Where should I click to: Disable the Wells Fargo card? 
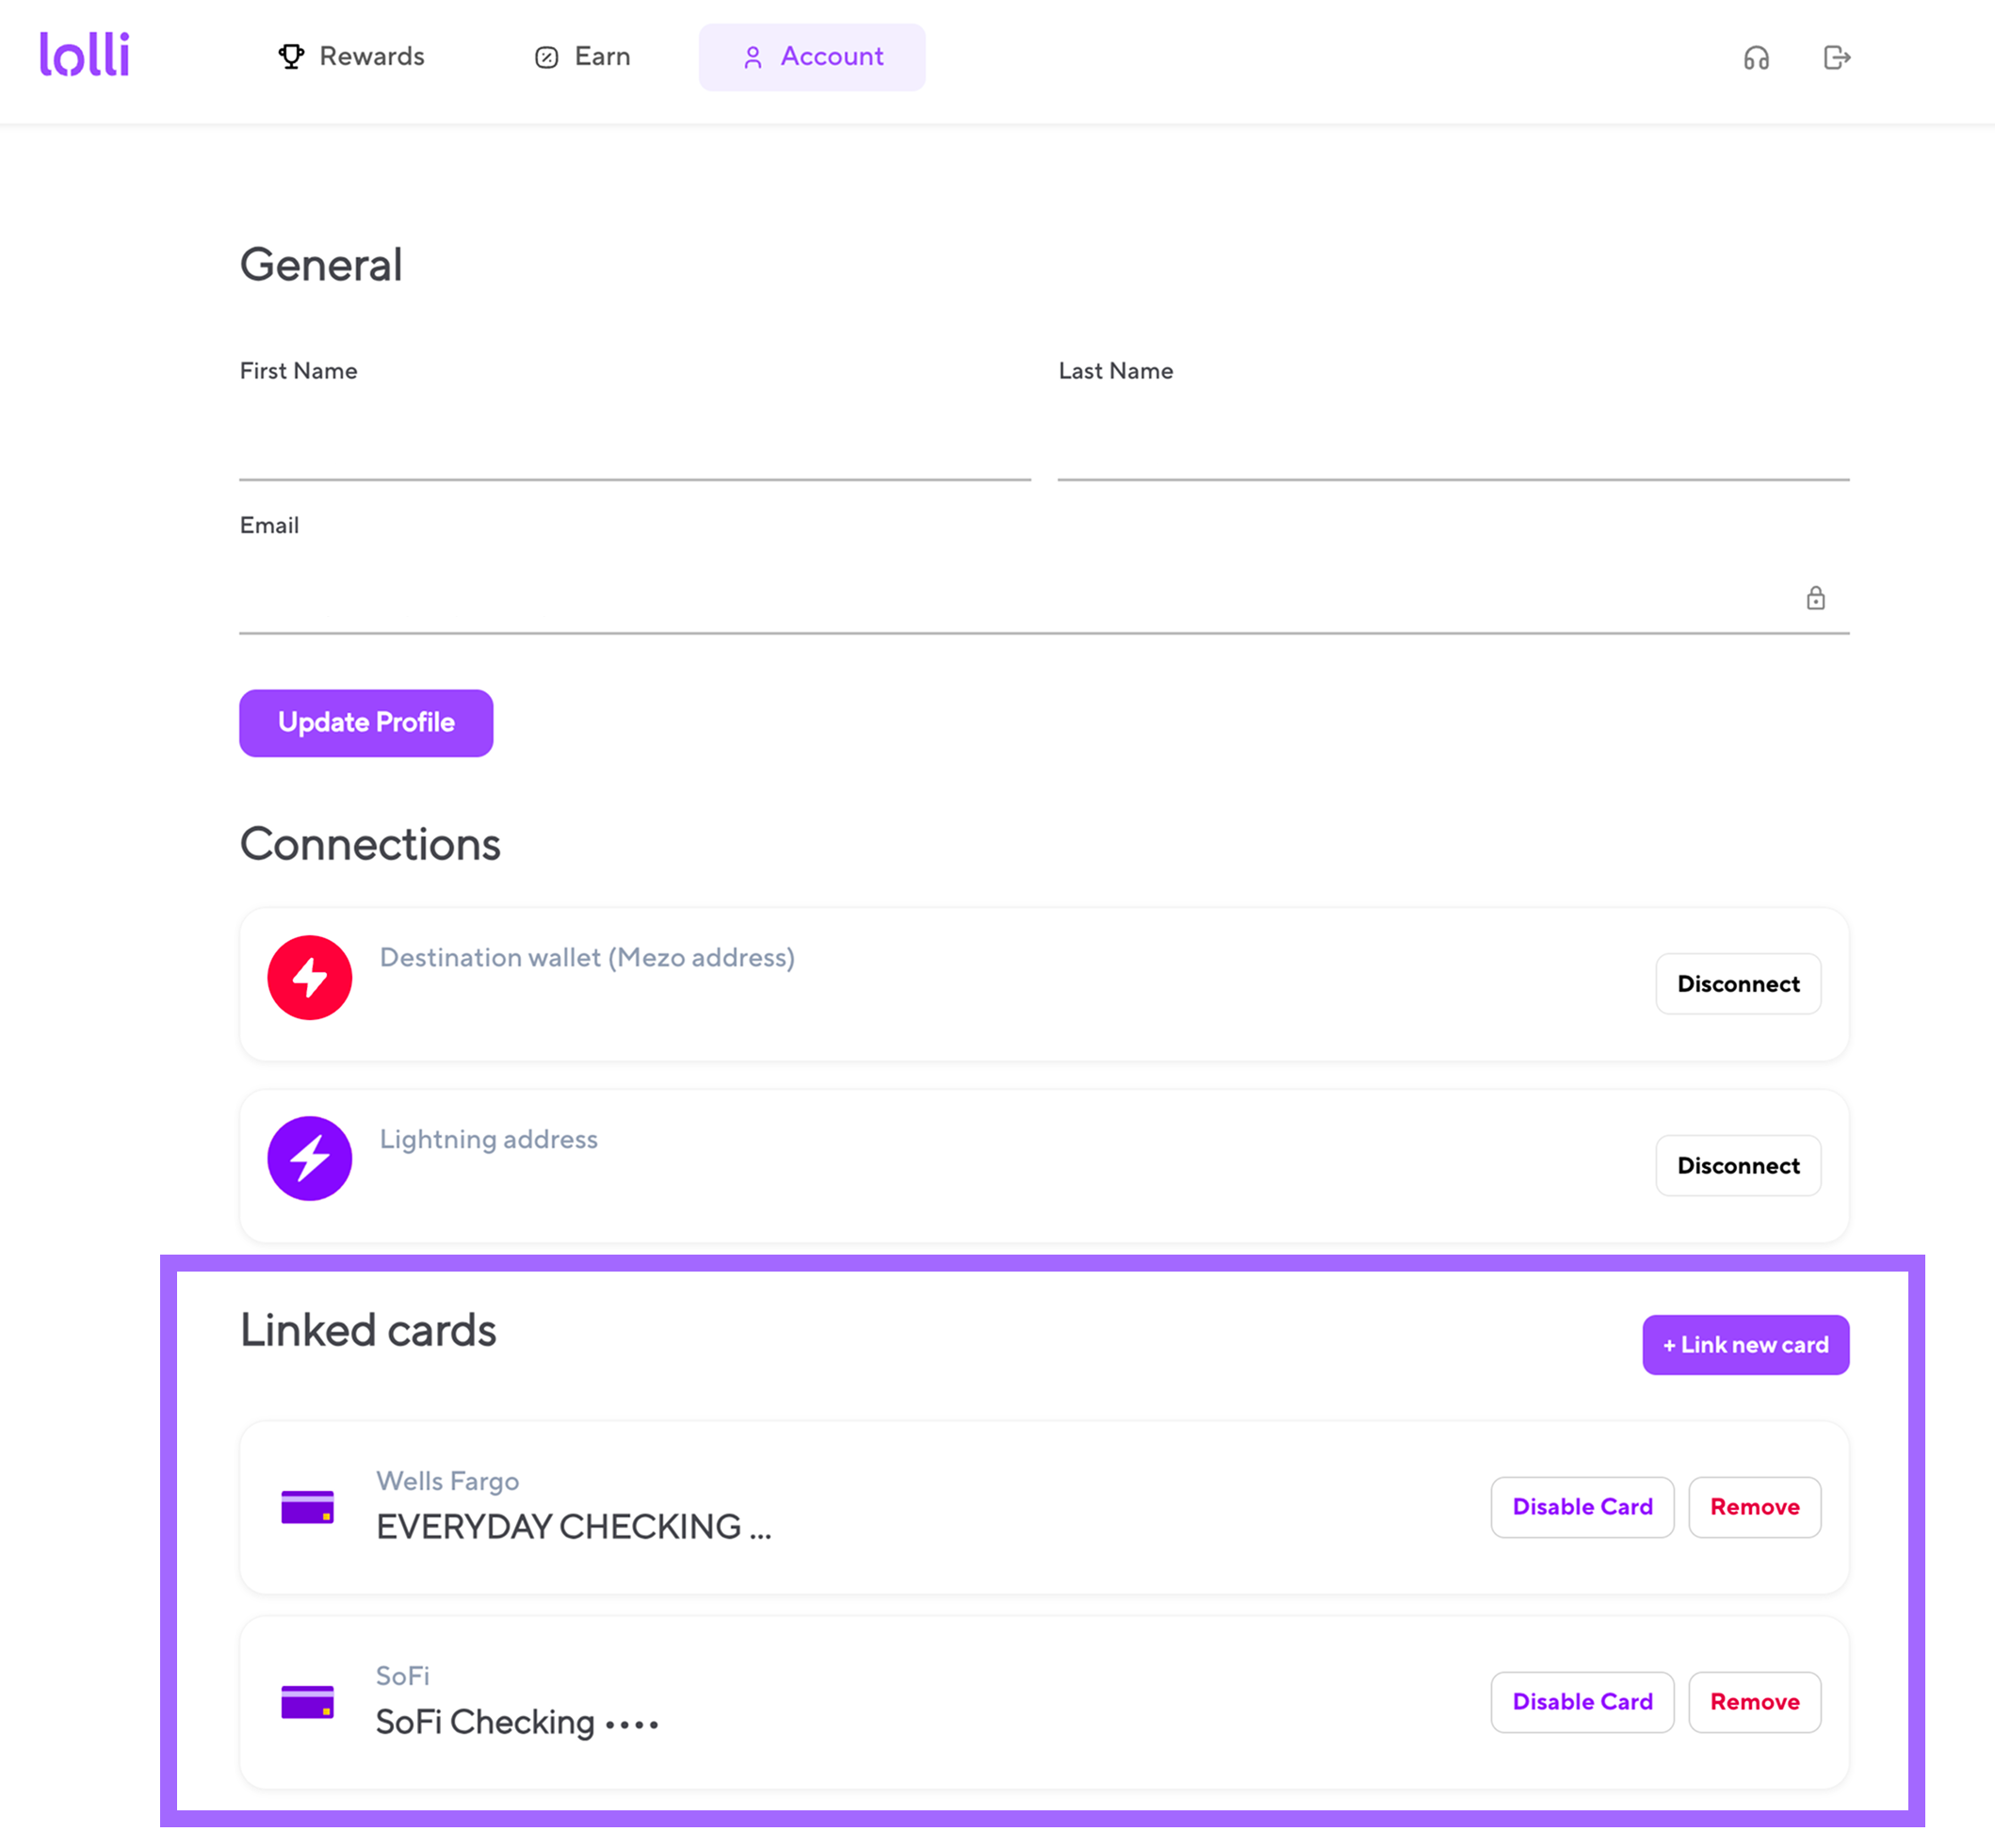(x=1582, y=1507)
